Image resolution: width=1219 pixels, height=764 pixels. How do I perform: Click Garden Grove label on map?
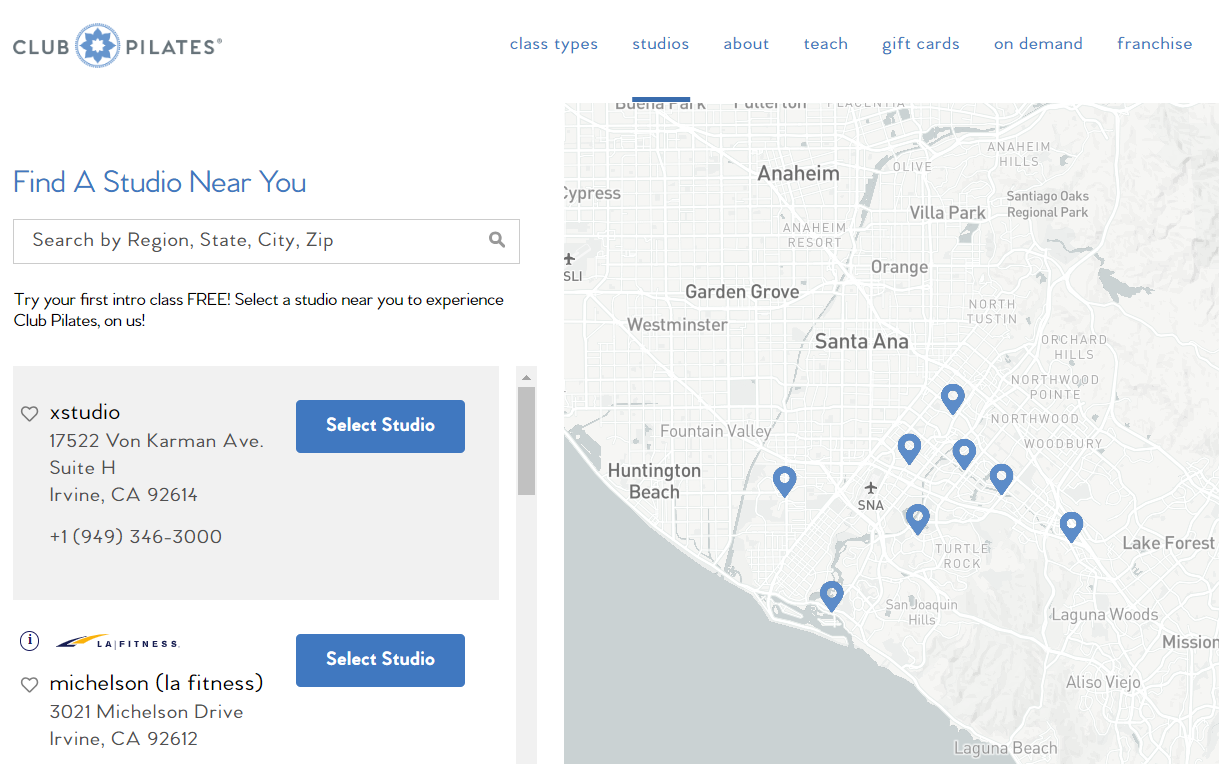(742, 292)
